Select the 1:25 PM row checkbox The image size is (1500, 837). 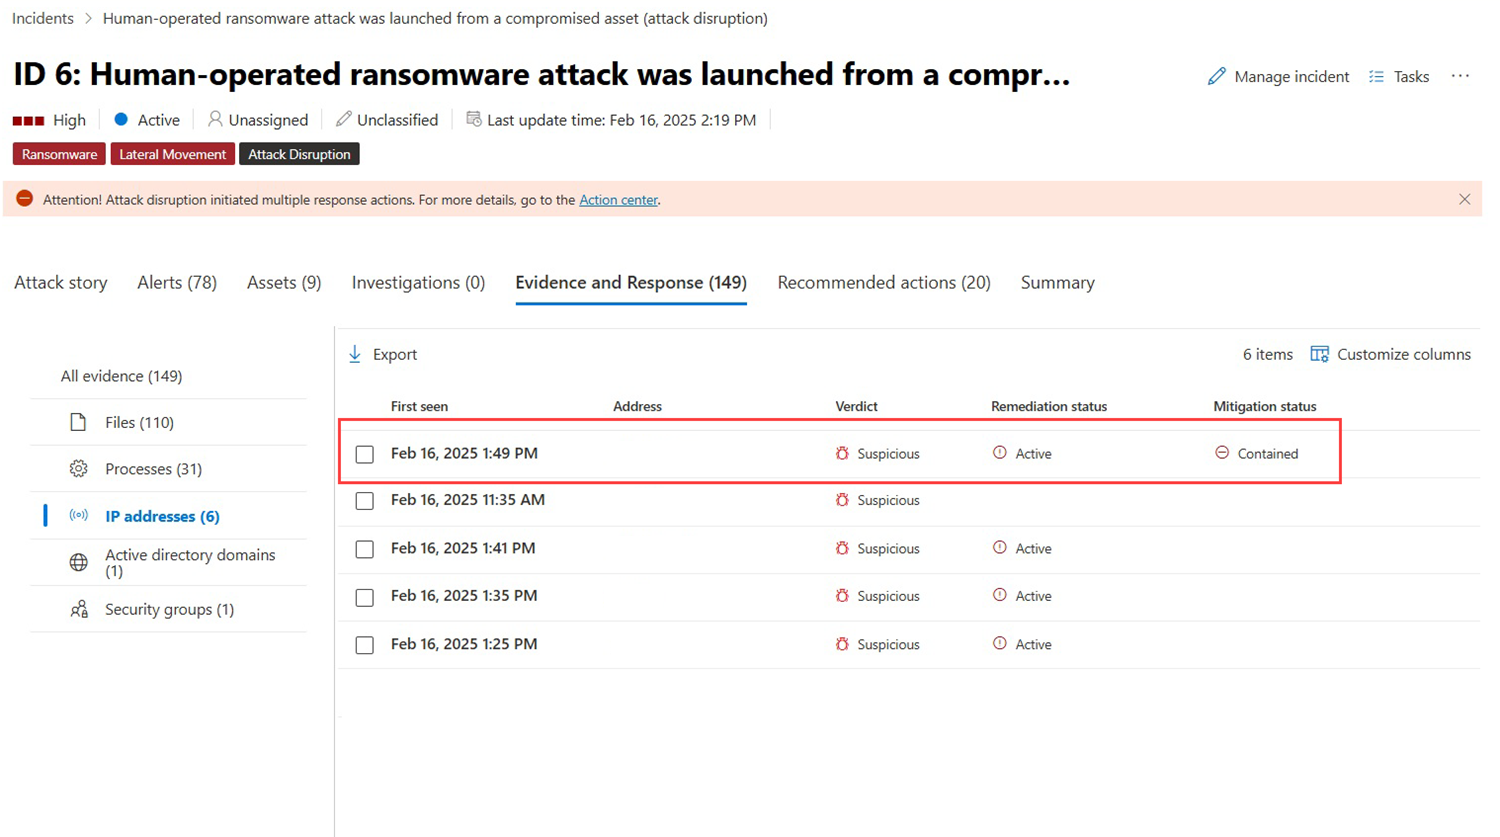click(x=365, y=645)
